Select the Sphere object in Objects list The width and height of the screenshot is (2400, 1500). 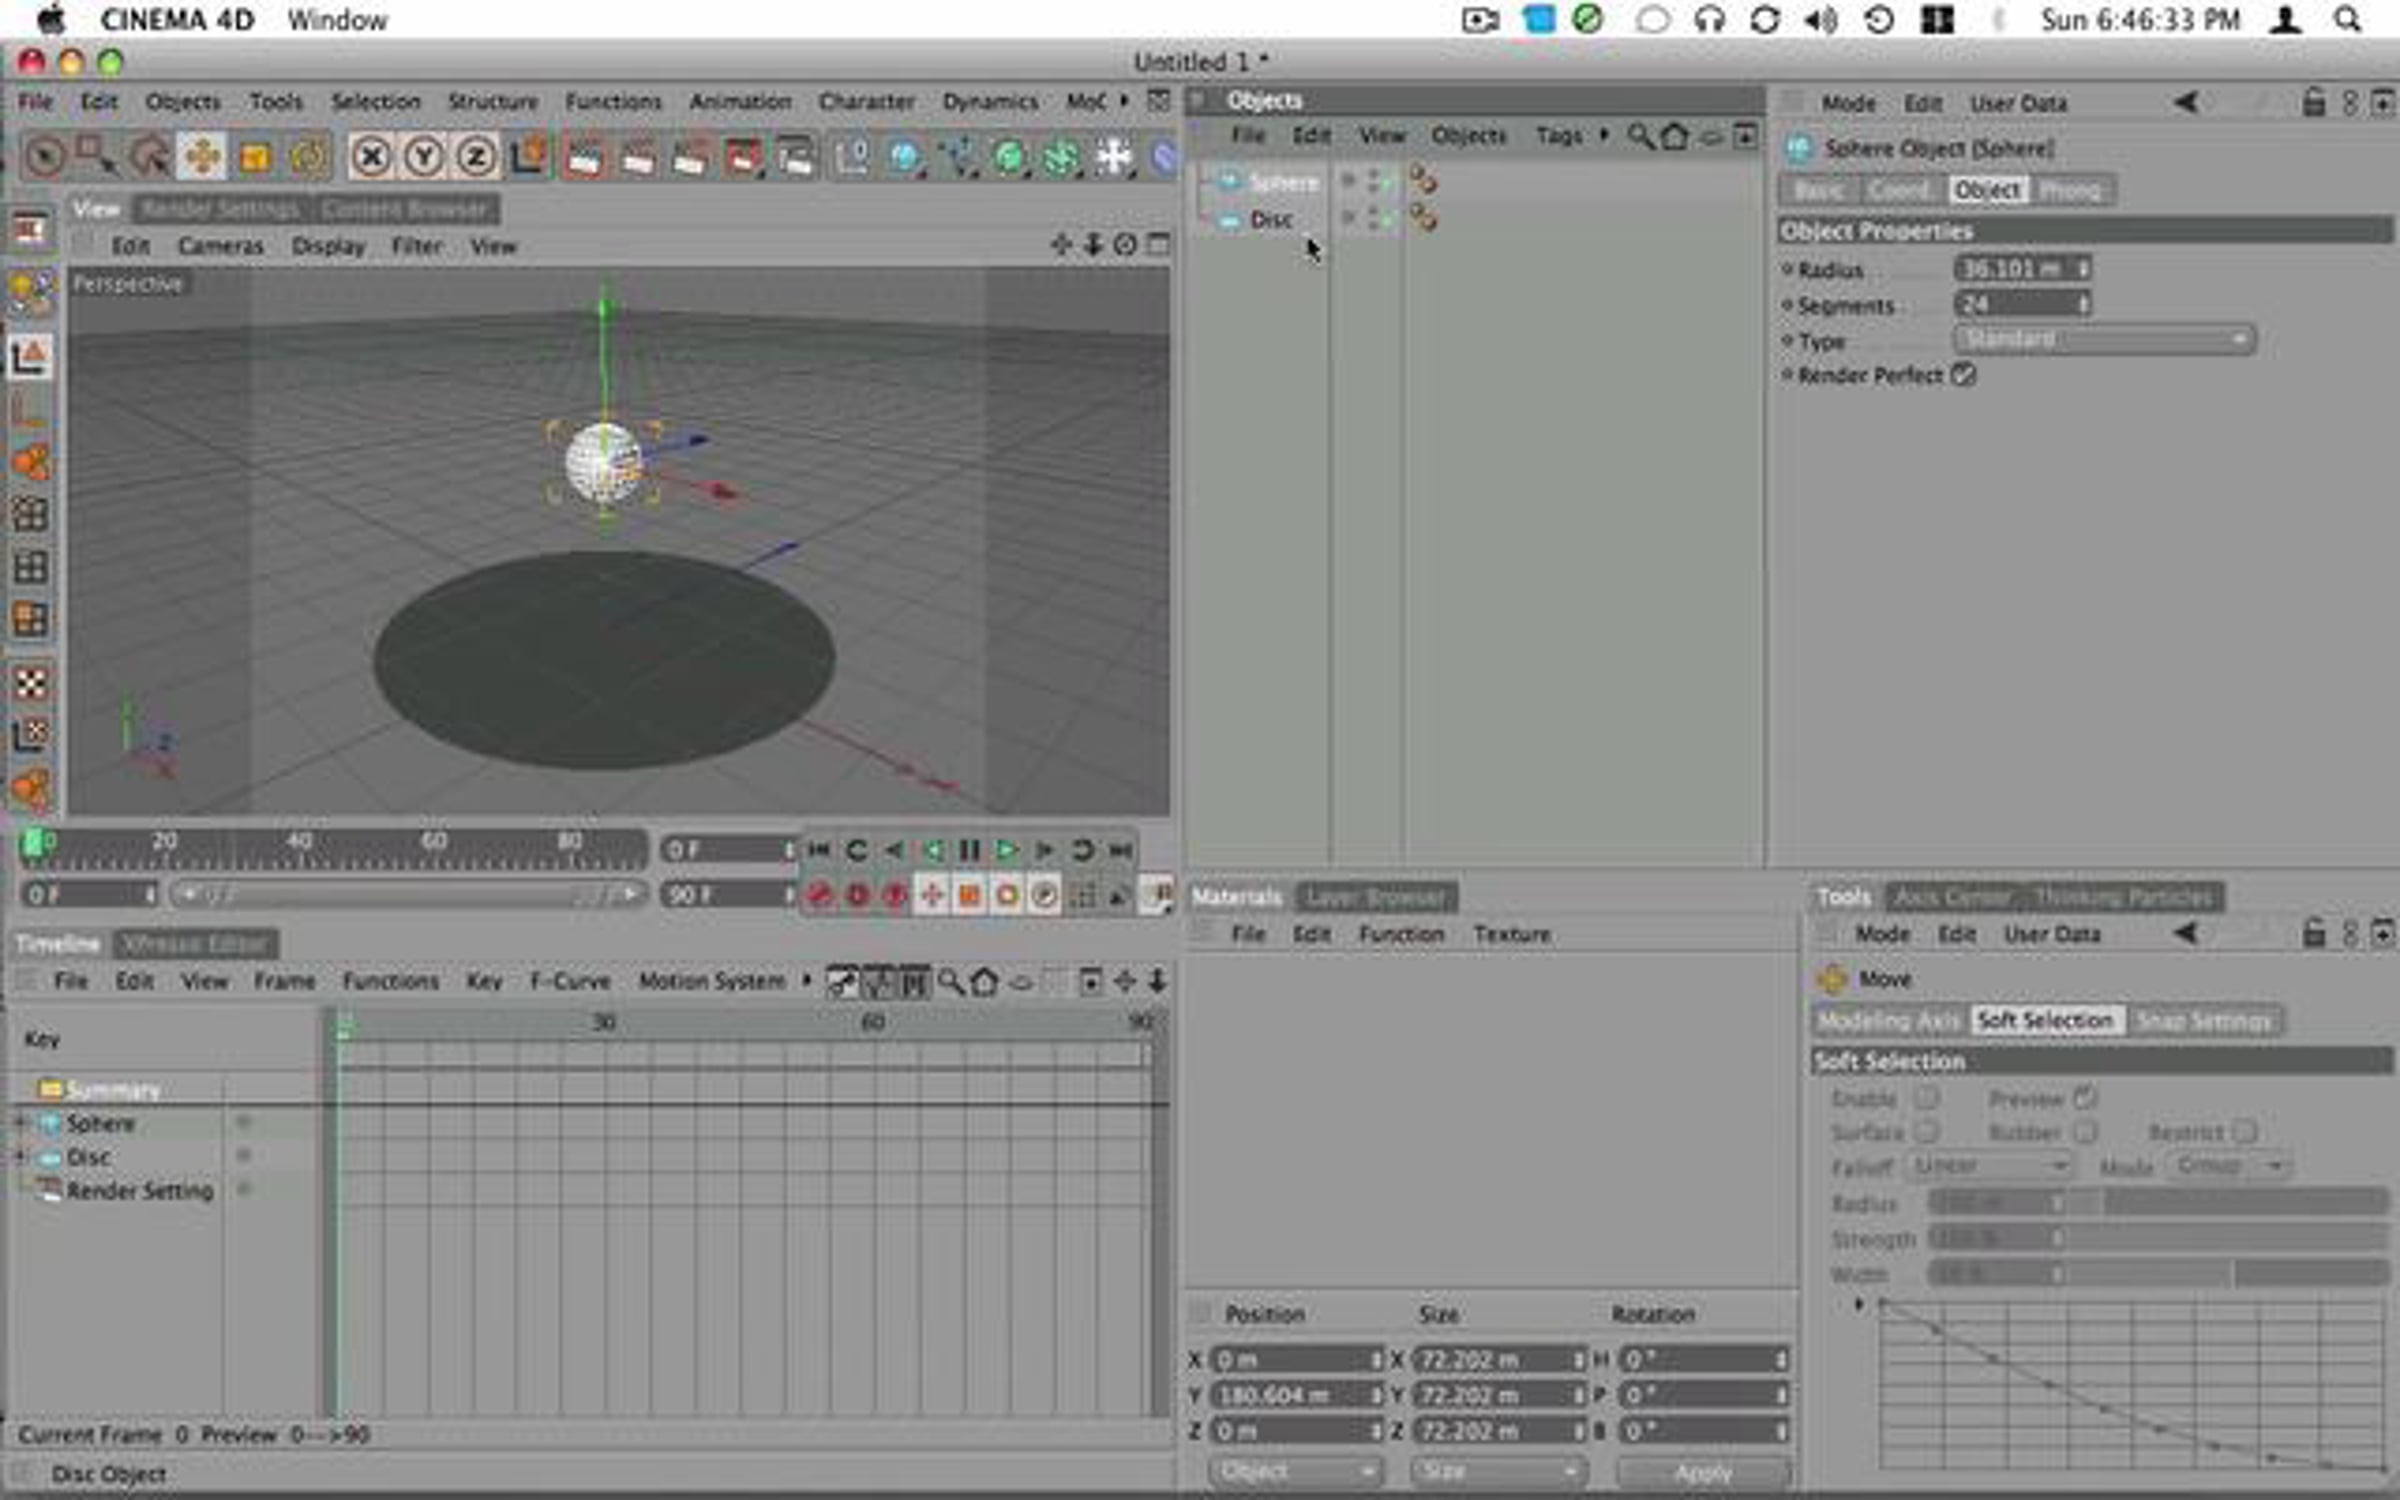[1284, 183]
